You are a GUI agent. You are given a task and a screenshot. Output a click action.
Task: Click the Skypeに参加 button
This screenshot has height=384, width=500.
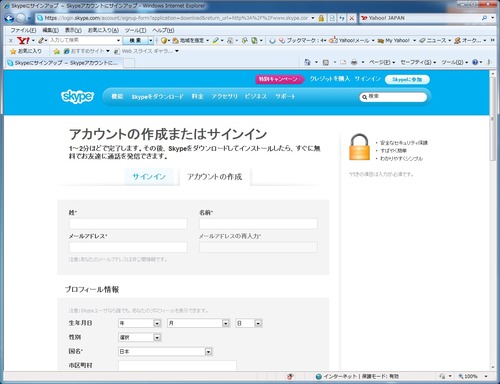tap(407, 79)
